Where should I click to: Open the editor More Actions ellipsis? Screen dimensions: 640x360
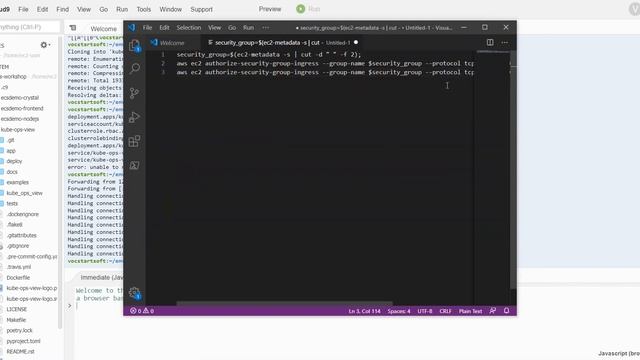[505, 42]
